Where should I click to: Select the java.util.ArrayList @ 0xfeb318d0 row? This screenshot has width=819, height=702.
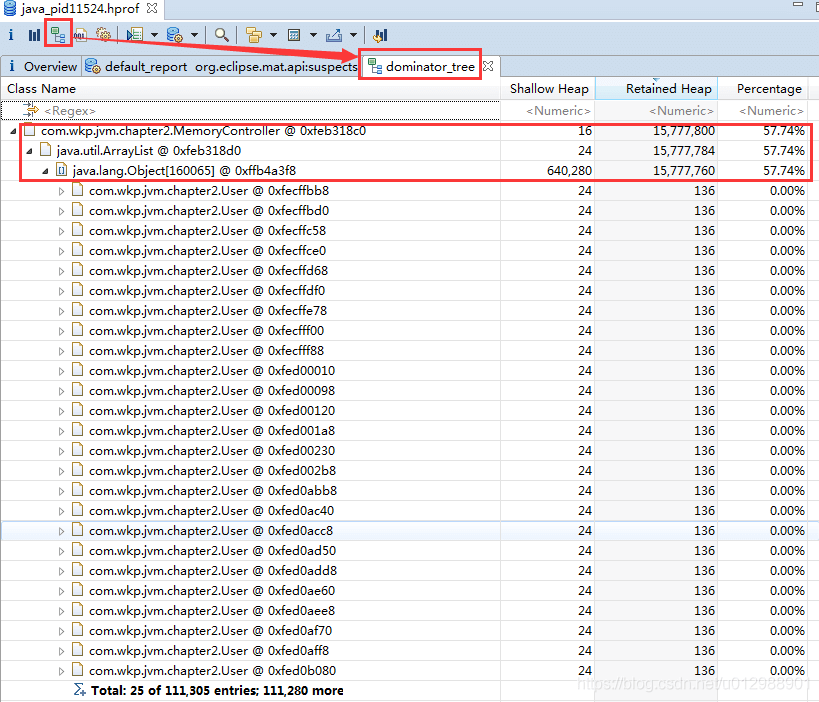(x=405, y=150)
